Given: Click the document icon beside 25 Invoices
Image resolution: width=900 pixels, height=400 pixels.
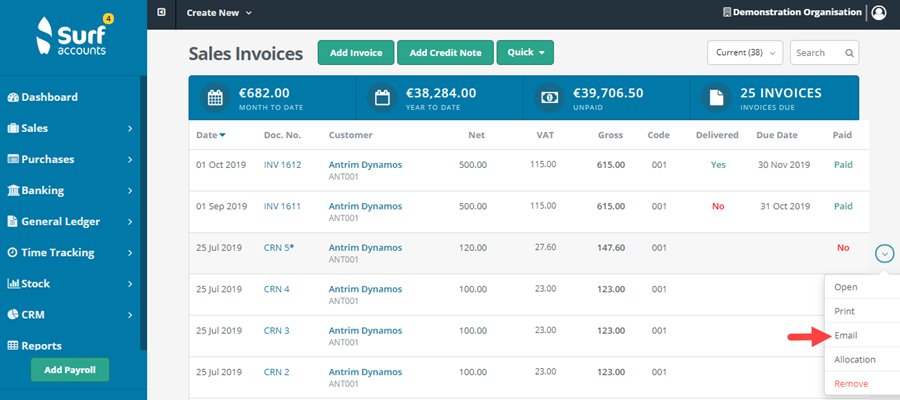Looking at the screenshot, I should tap(716, 98).
